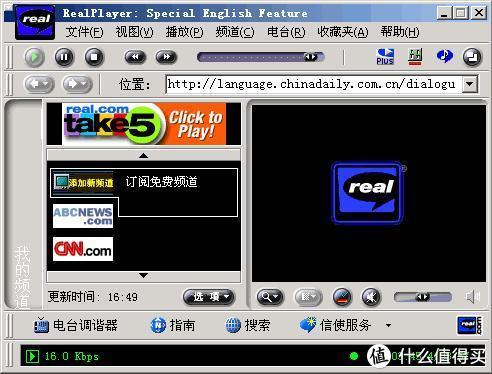Click the compact mode window icon
This screenshot has height=374, width=492.
coord(472,57)
